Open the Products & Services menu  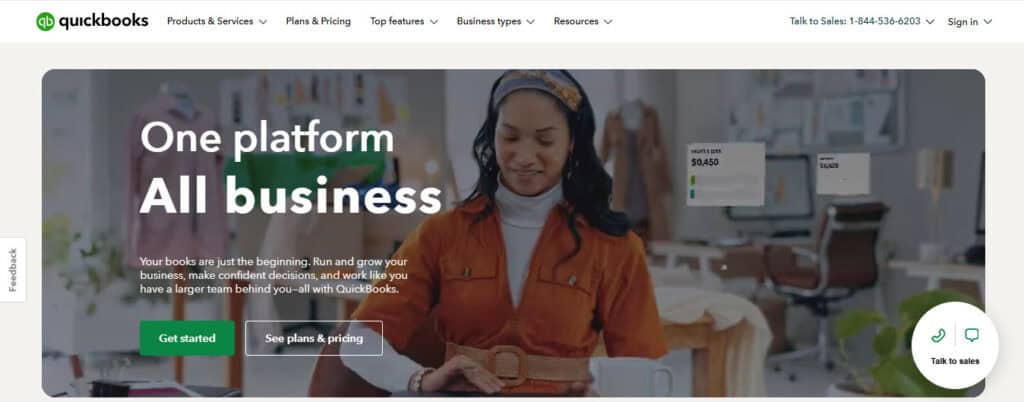(210, 22)
